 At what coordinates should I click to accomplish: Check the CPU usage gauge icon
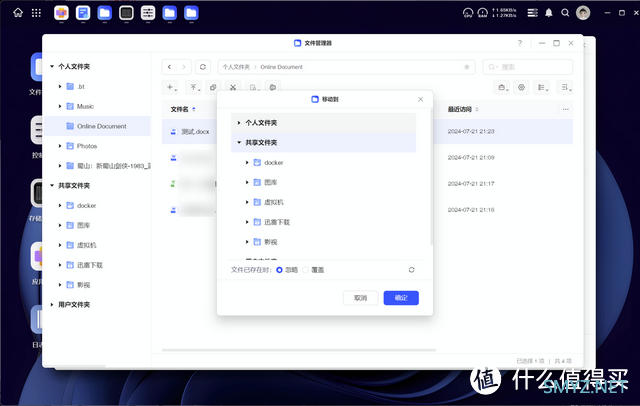468,13
